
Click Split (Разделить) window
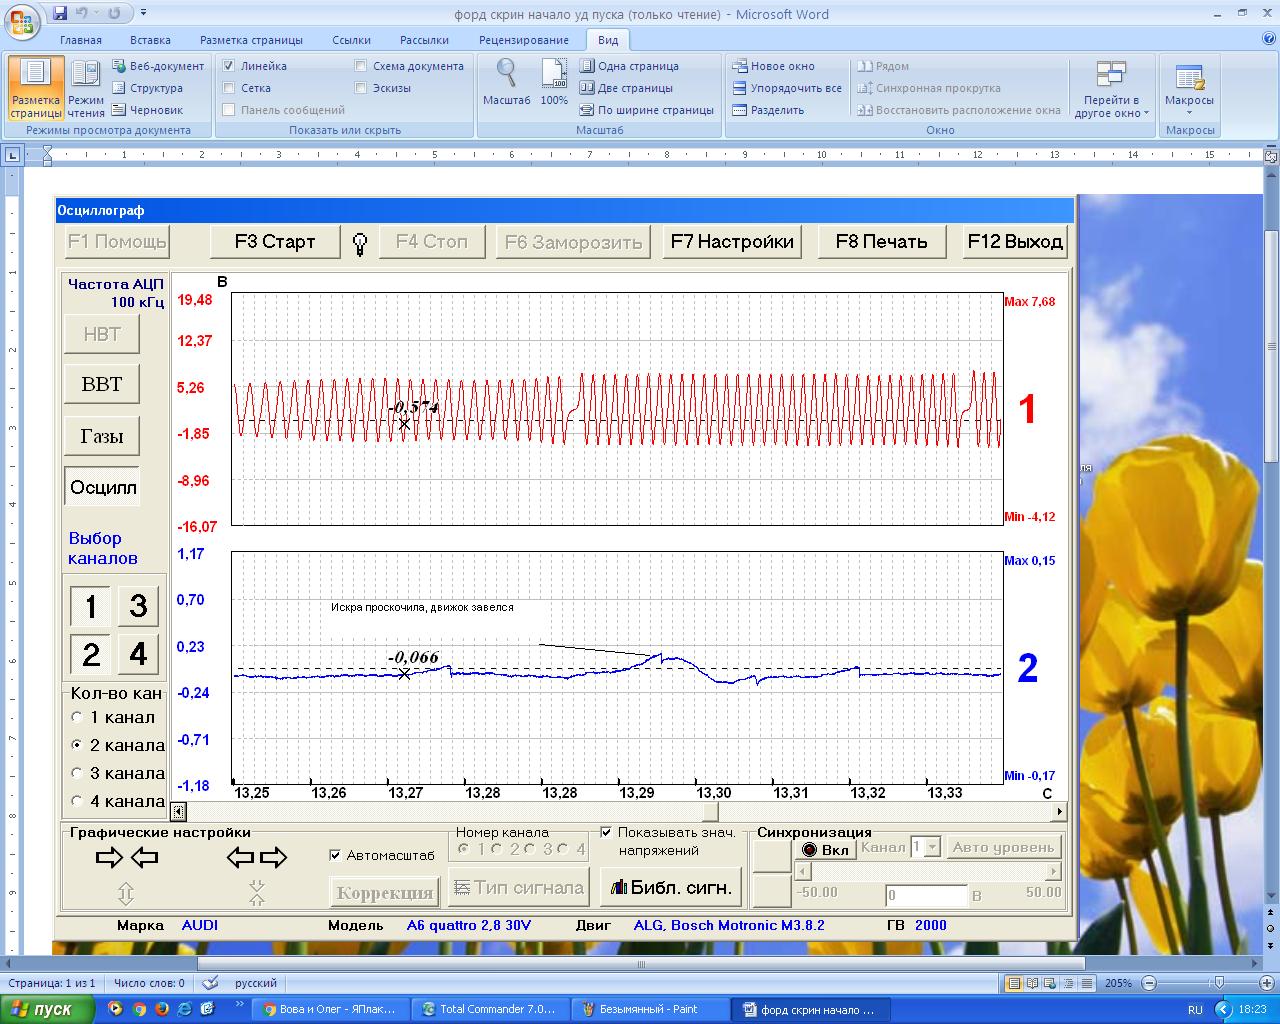click(x=768, y=110)
